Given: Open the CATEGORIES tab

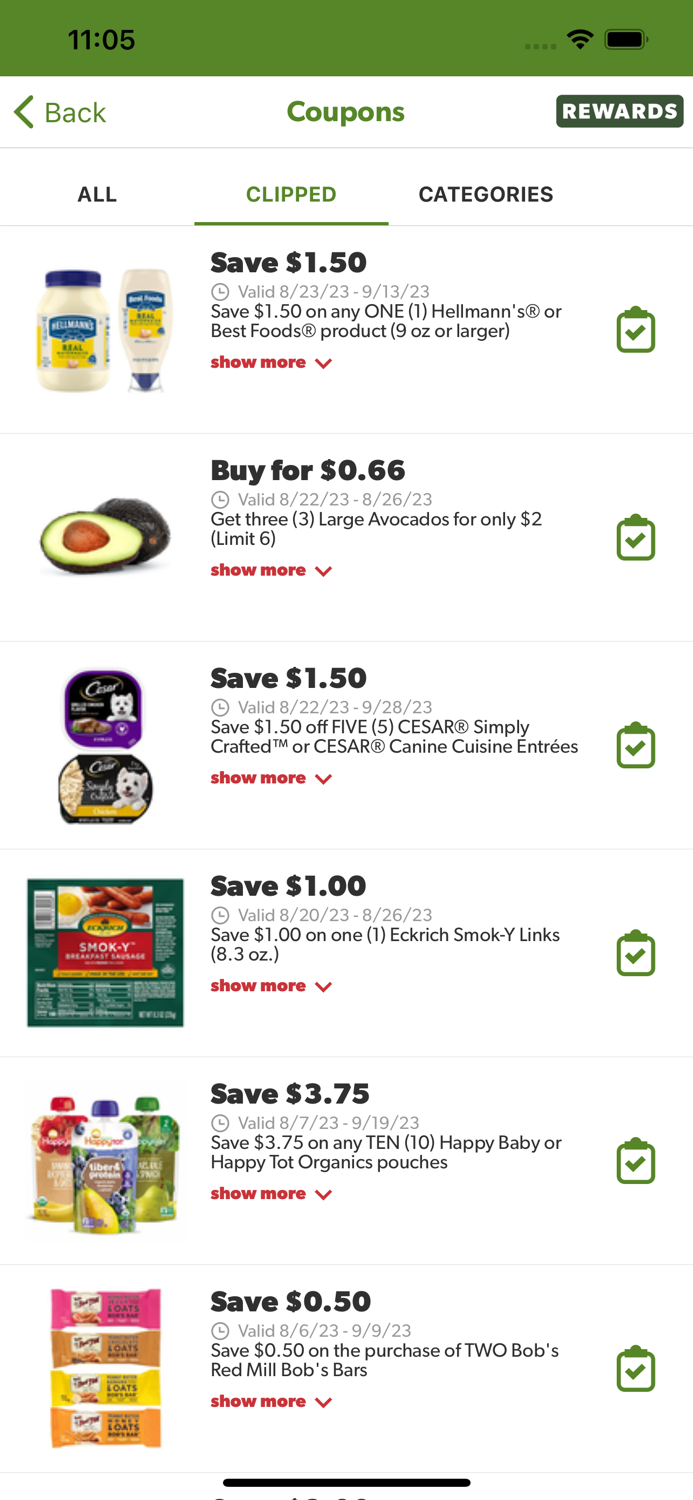Looking at the screenshot, I should pyautogui.click(x=486, y=194).
